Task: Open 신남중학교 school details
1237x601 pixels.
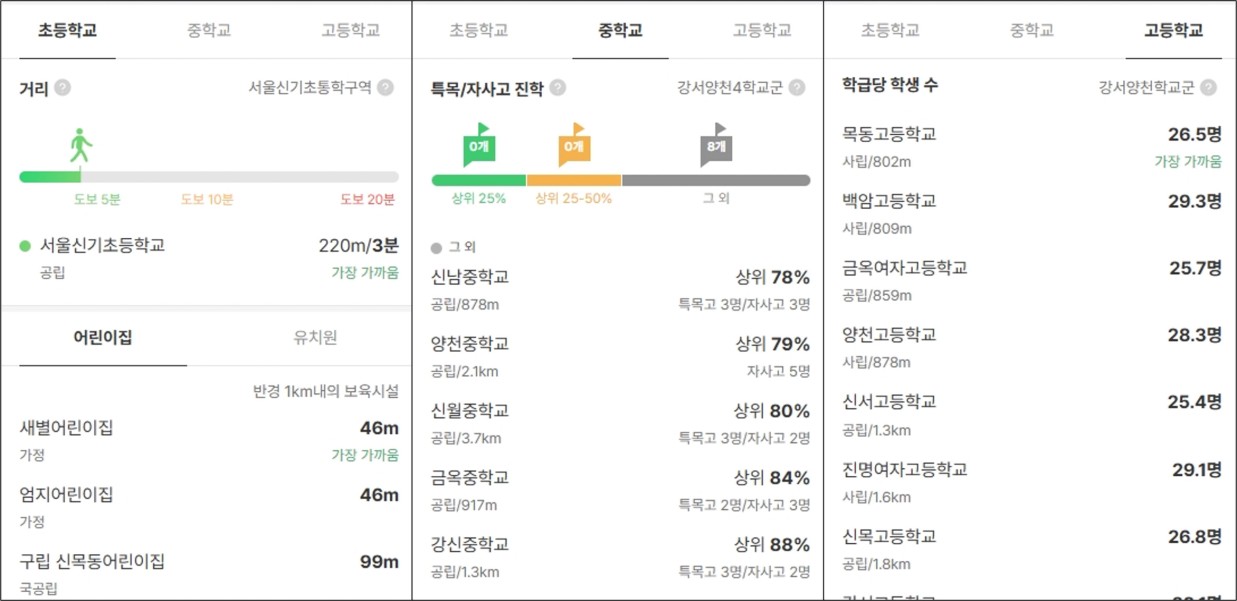Action: (620, 290)
